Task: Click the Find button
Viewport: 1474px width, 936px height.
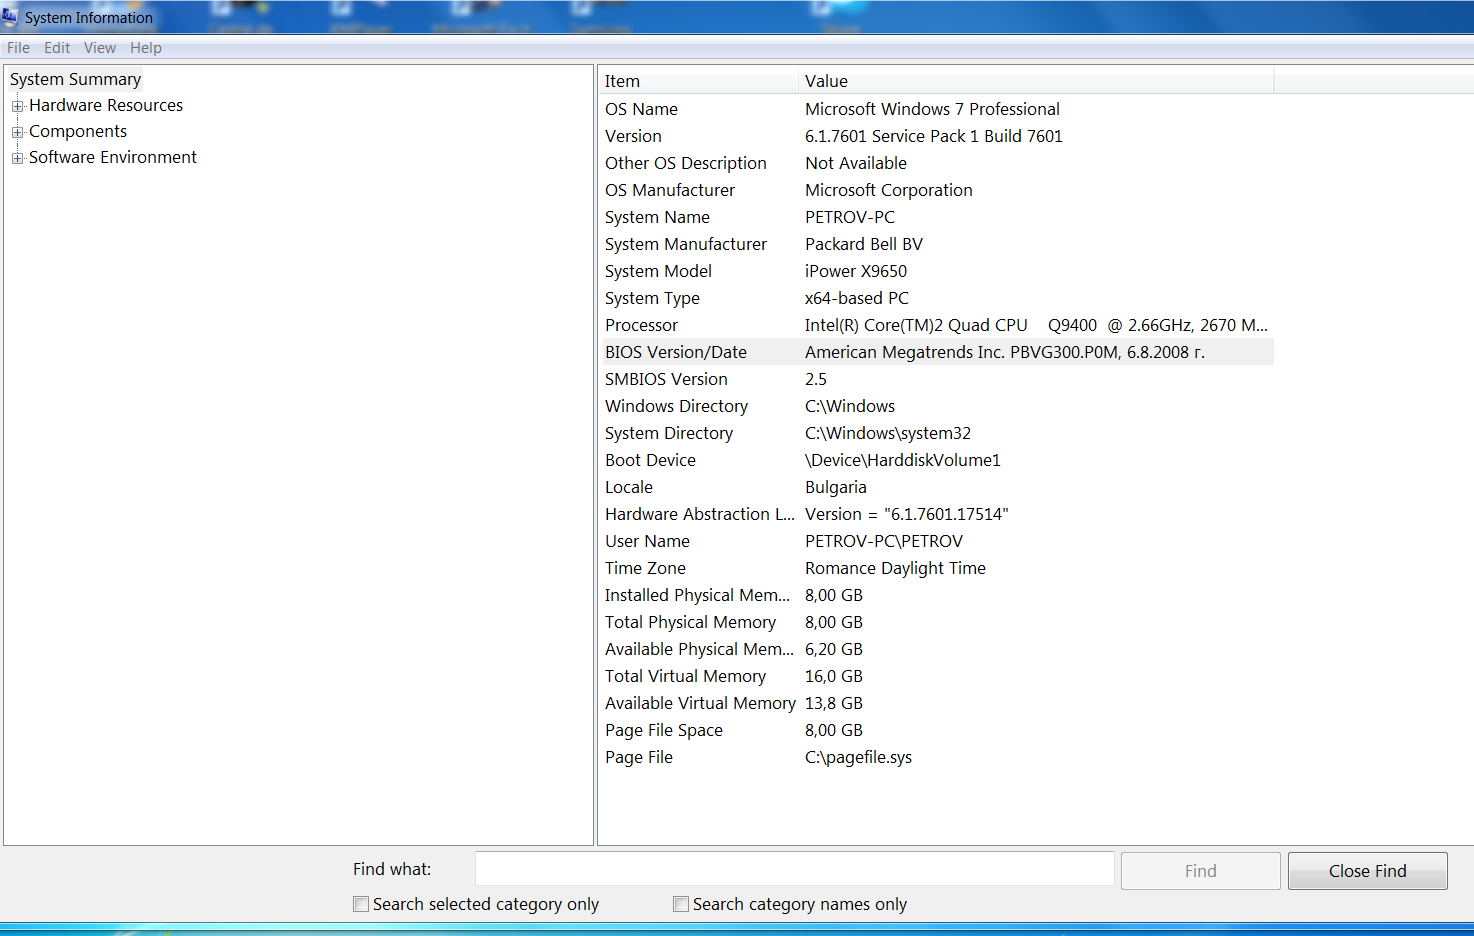Action: point(1200,871)
